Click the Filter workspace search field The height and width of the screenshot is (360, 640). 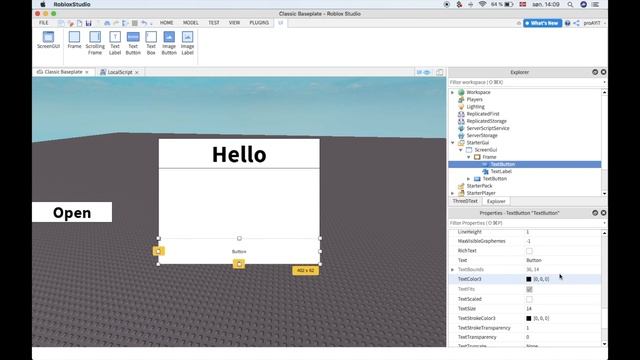pyautogui.click(x=525, y=82)
